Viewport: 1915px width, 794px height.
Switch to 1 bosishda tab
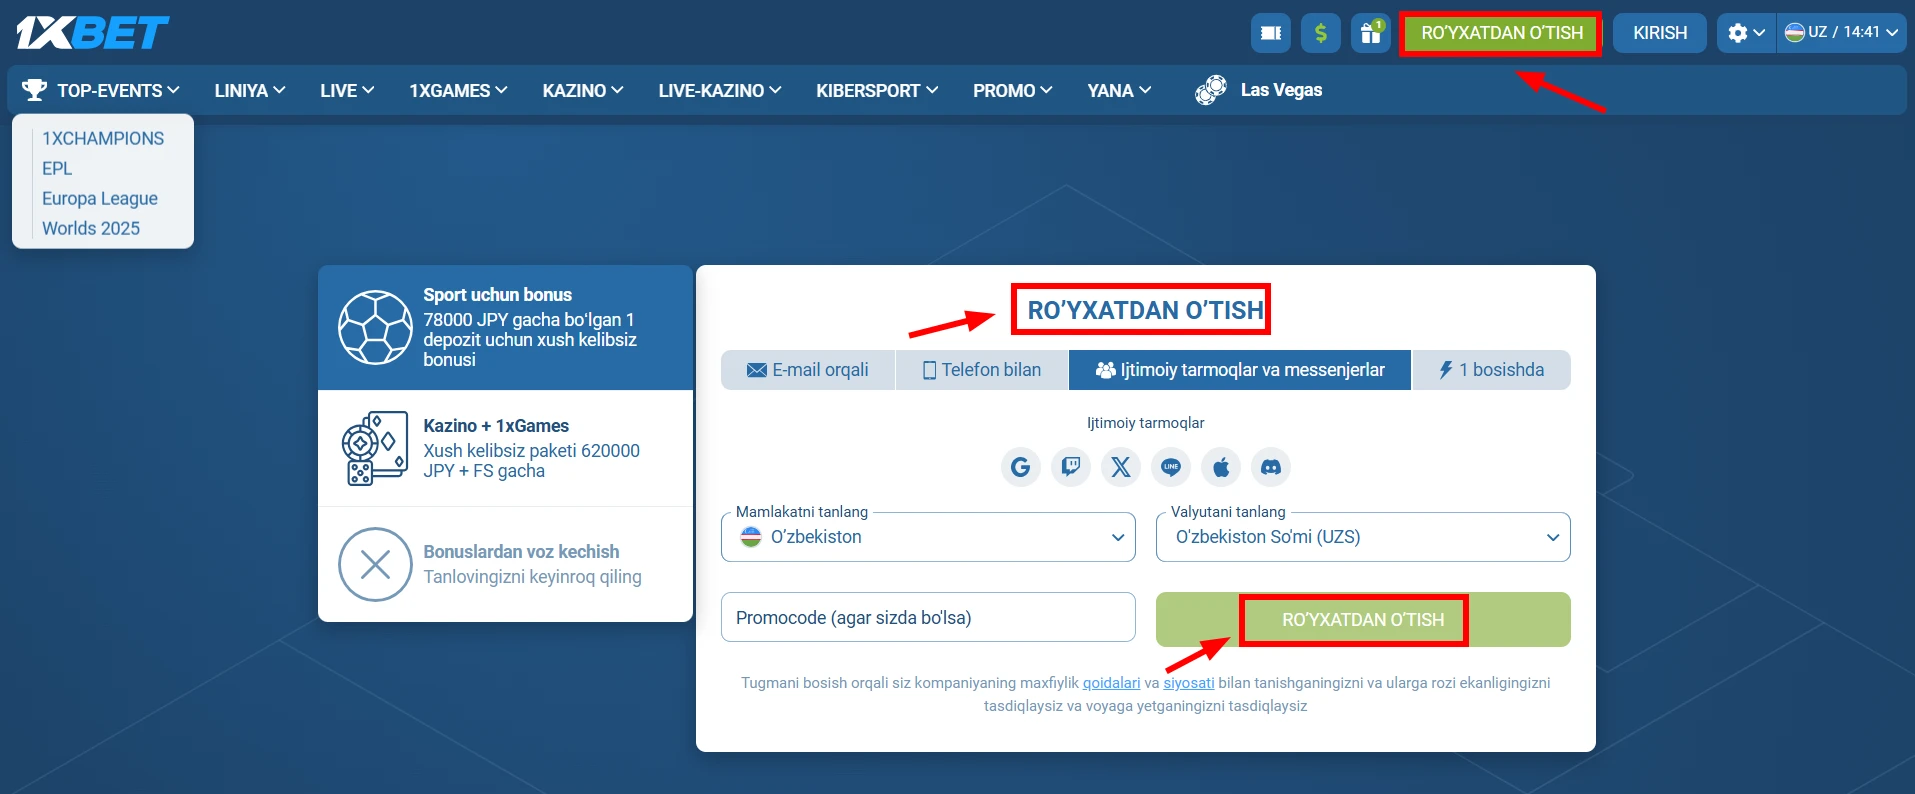pos(1492,370)
